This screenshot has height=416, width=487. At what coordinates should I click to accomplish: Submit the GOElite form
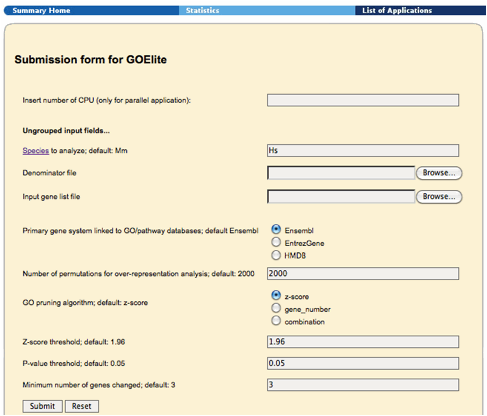point(42,406)
